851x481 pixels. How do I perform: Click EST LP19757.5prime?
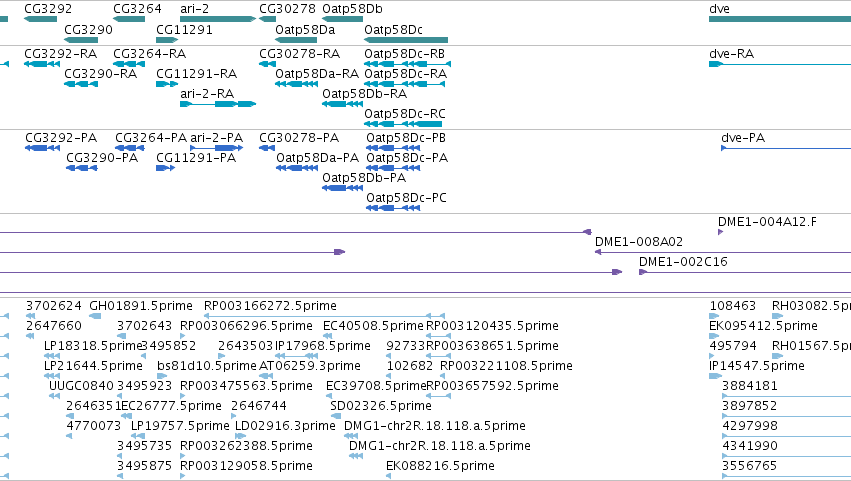point(180,427)
